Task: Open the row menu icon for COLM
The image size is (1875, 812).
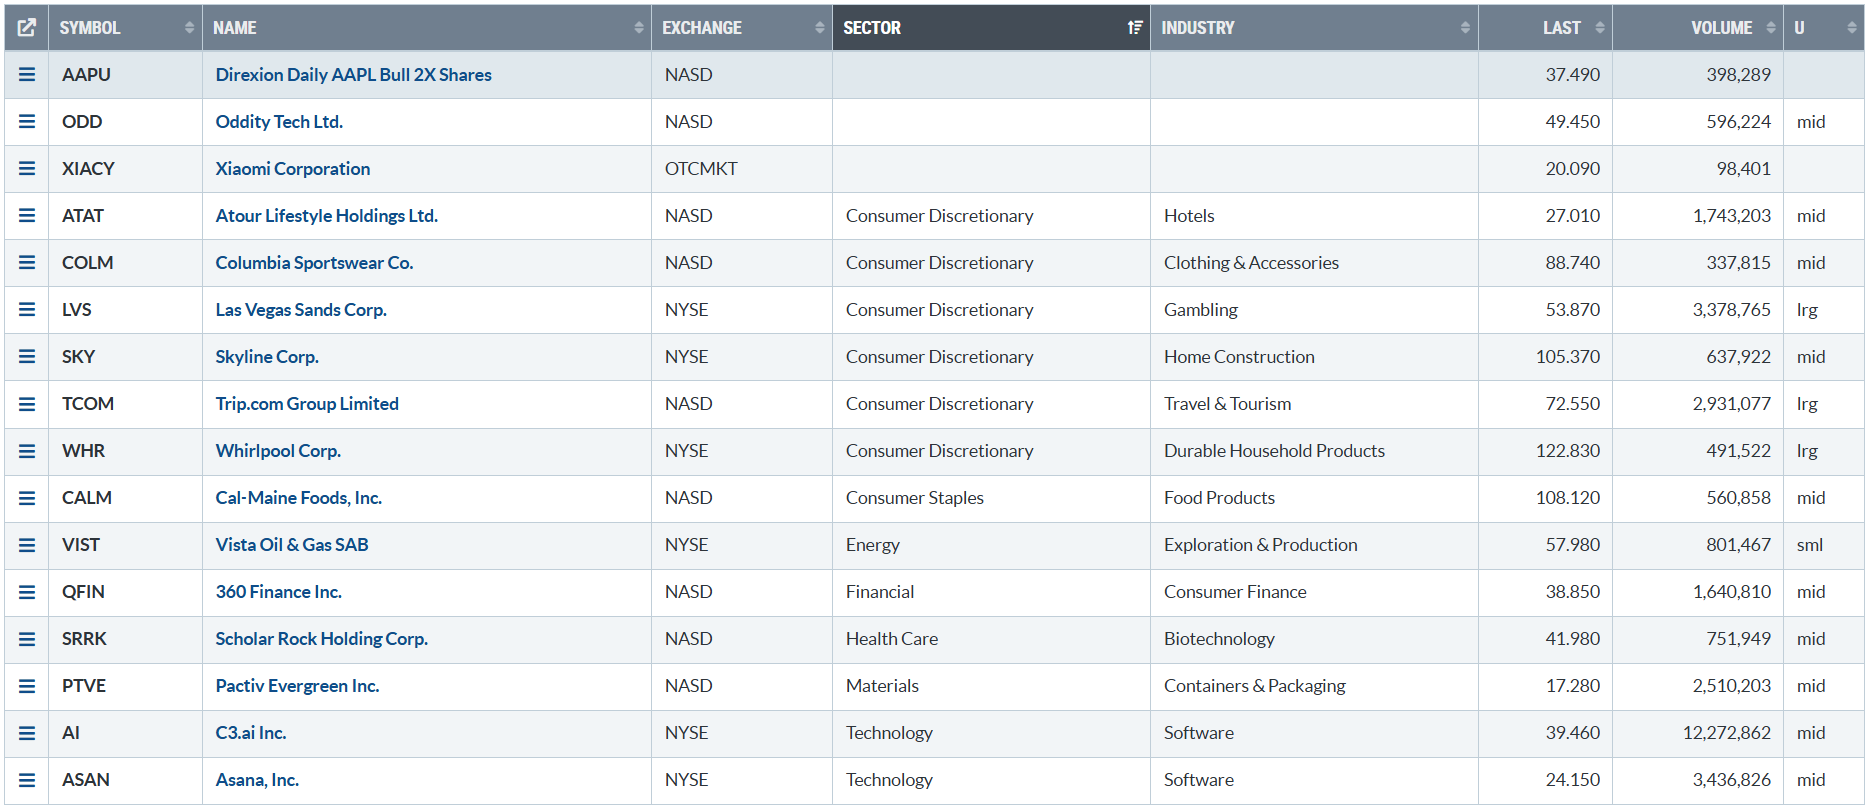Action: click(x=27, y=263)
